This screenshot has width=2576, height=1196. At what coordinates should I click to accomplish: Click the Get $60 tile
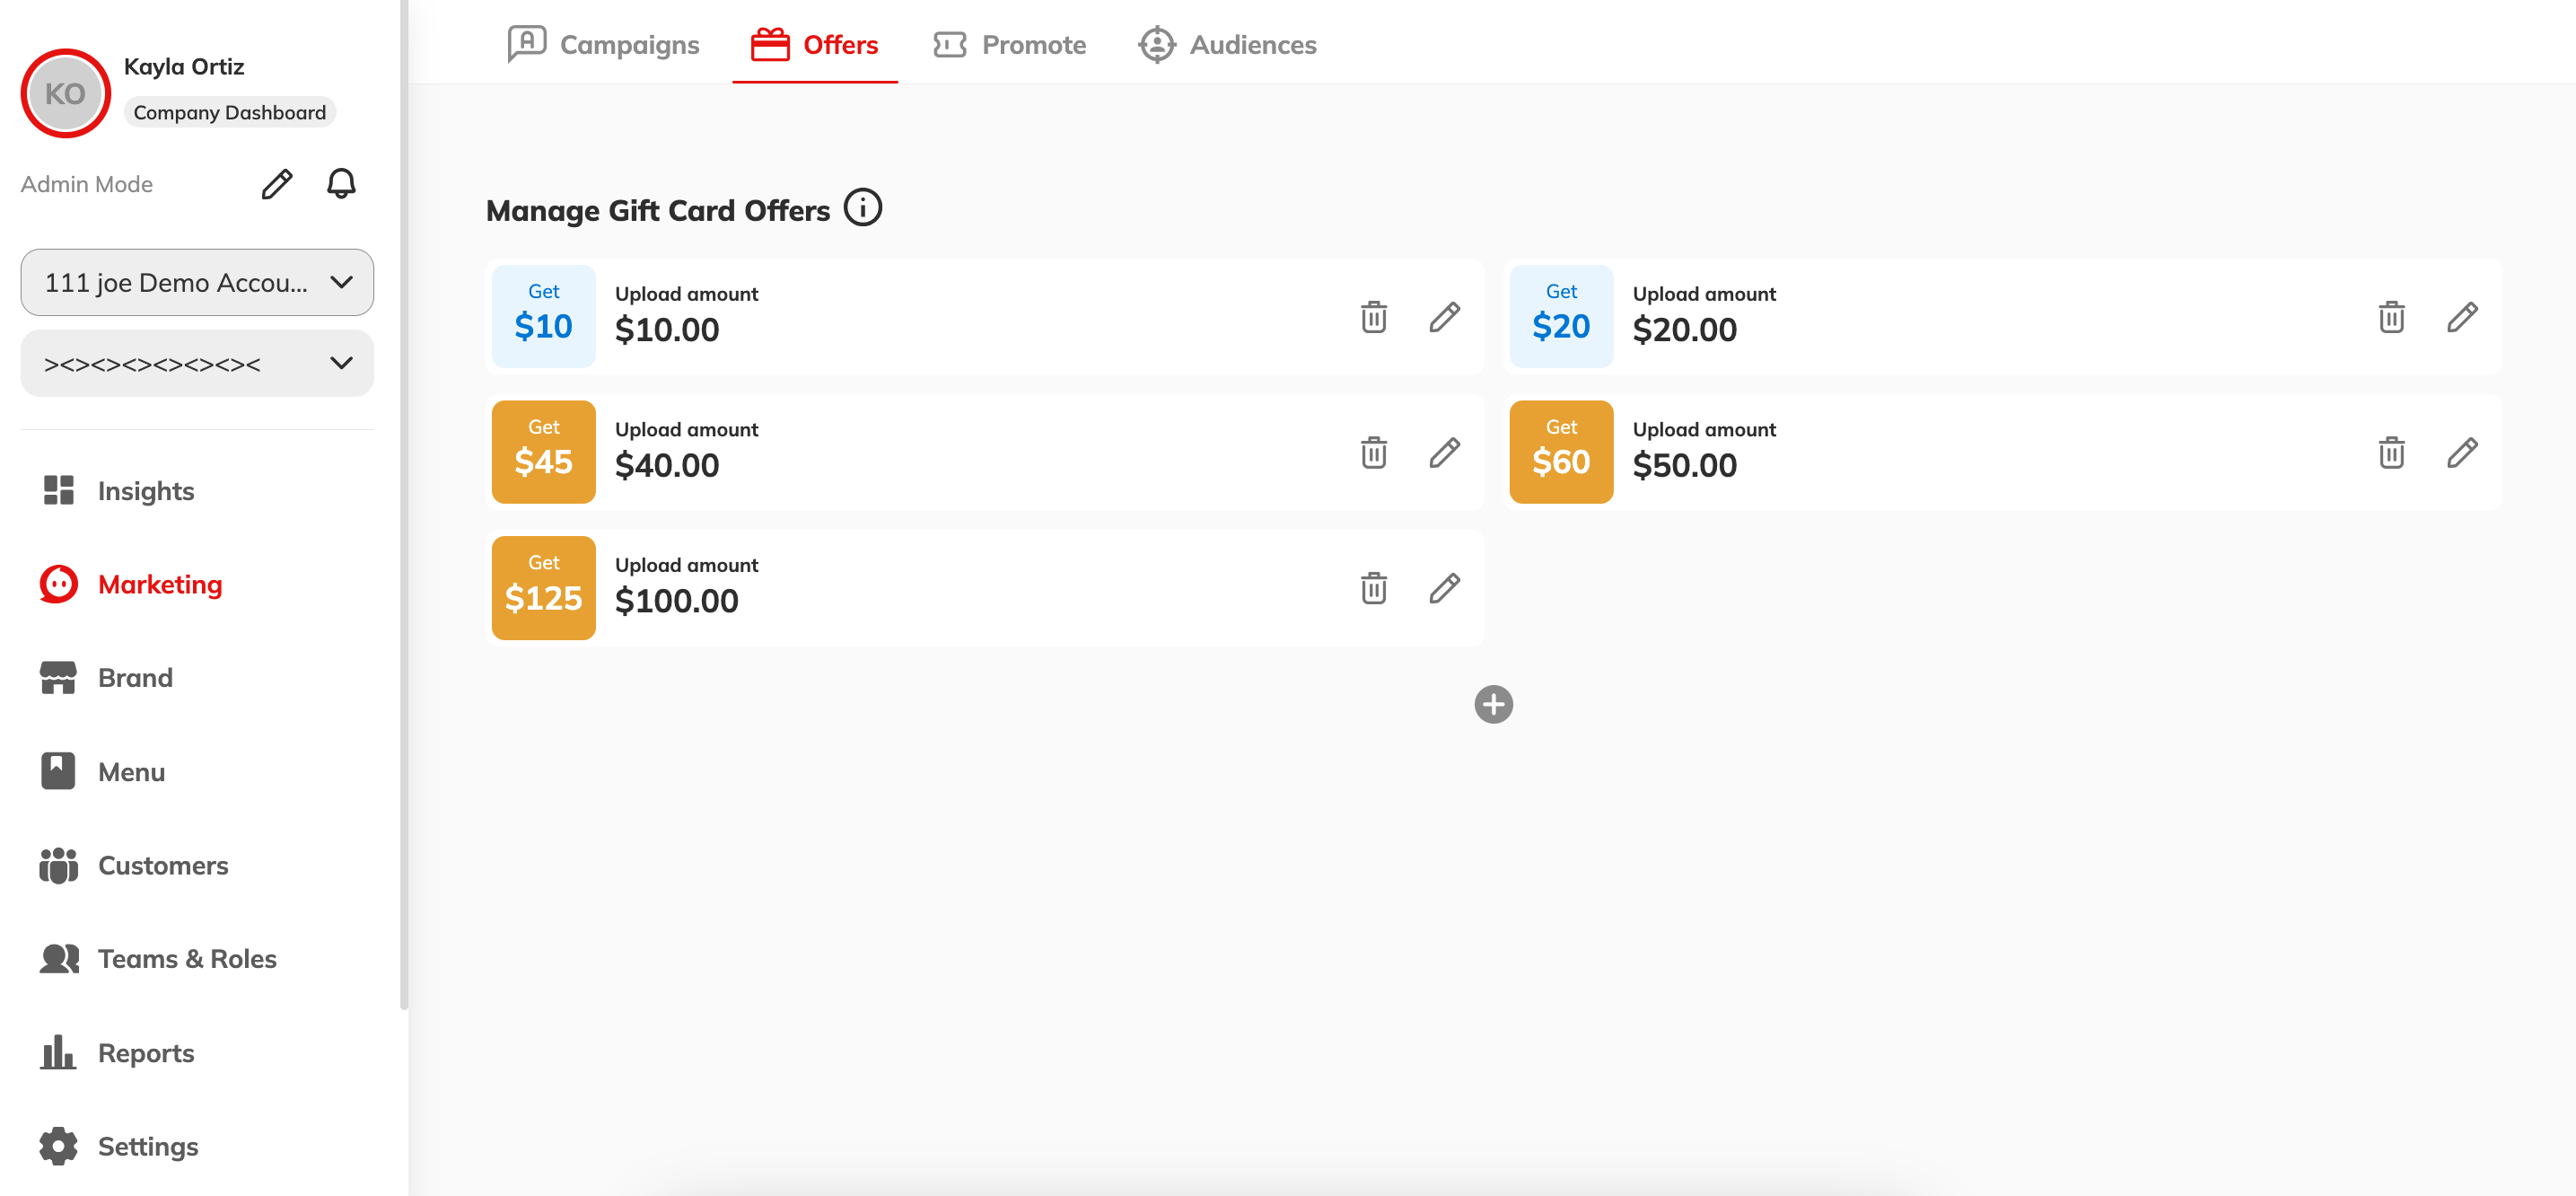pos(1561,452)
